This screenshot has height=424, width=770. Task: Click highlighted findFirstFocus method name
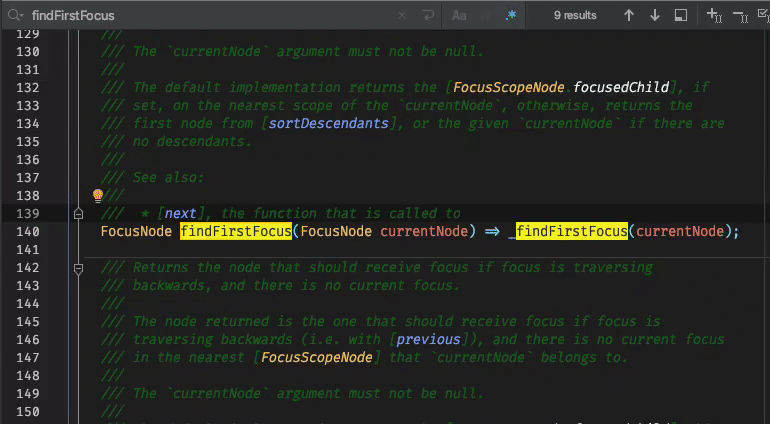[236, 231]
